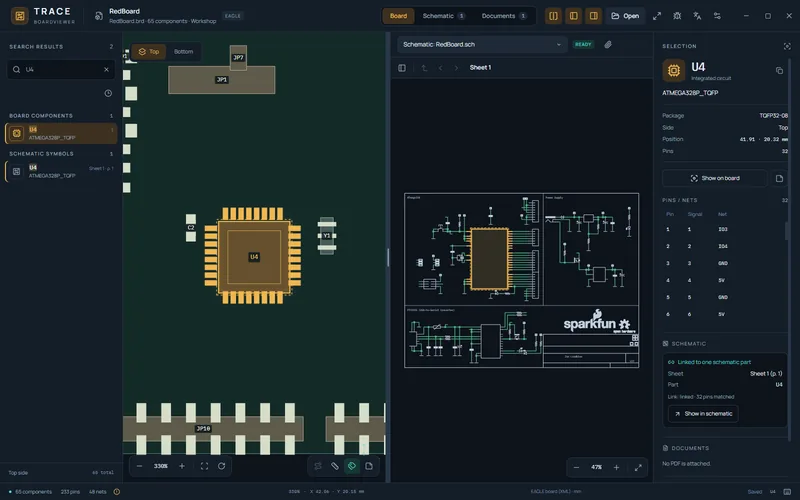Click the JP7 component label
The width and height of the screenshot is (800, 500).
(x=238, y=58)
